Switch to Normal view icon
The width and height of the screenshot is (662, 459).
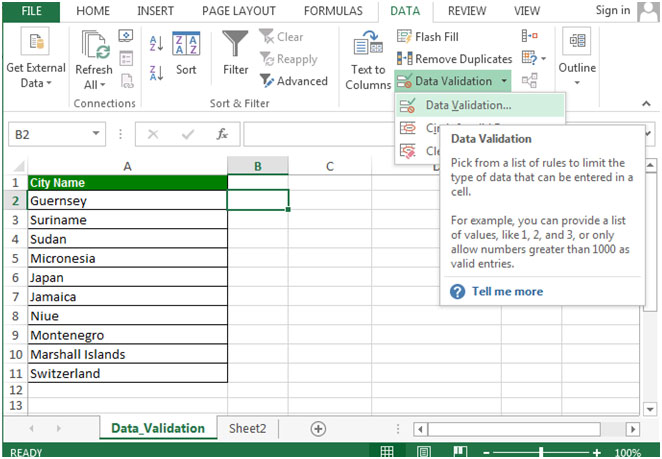[387, 452]
